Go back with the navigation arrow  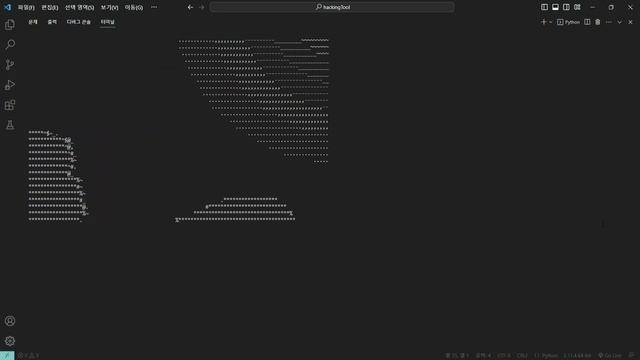click(x=190, y=7)
